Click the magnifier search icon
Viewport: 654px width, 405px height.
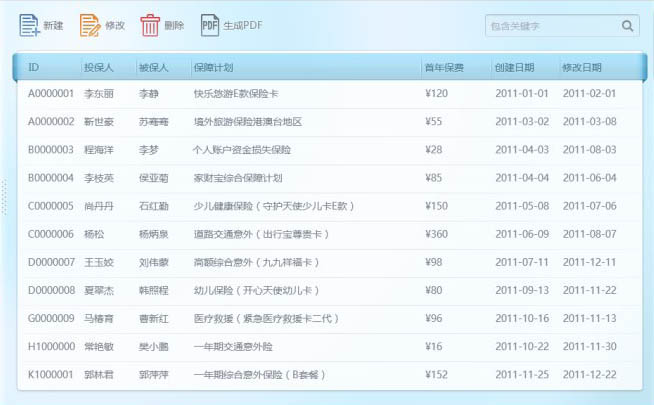coord(628,26)
